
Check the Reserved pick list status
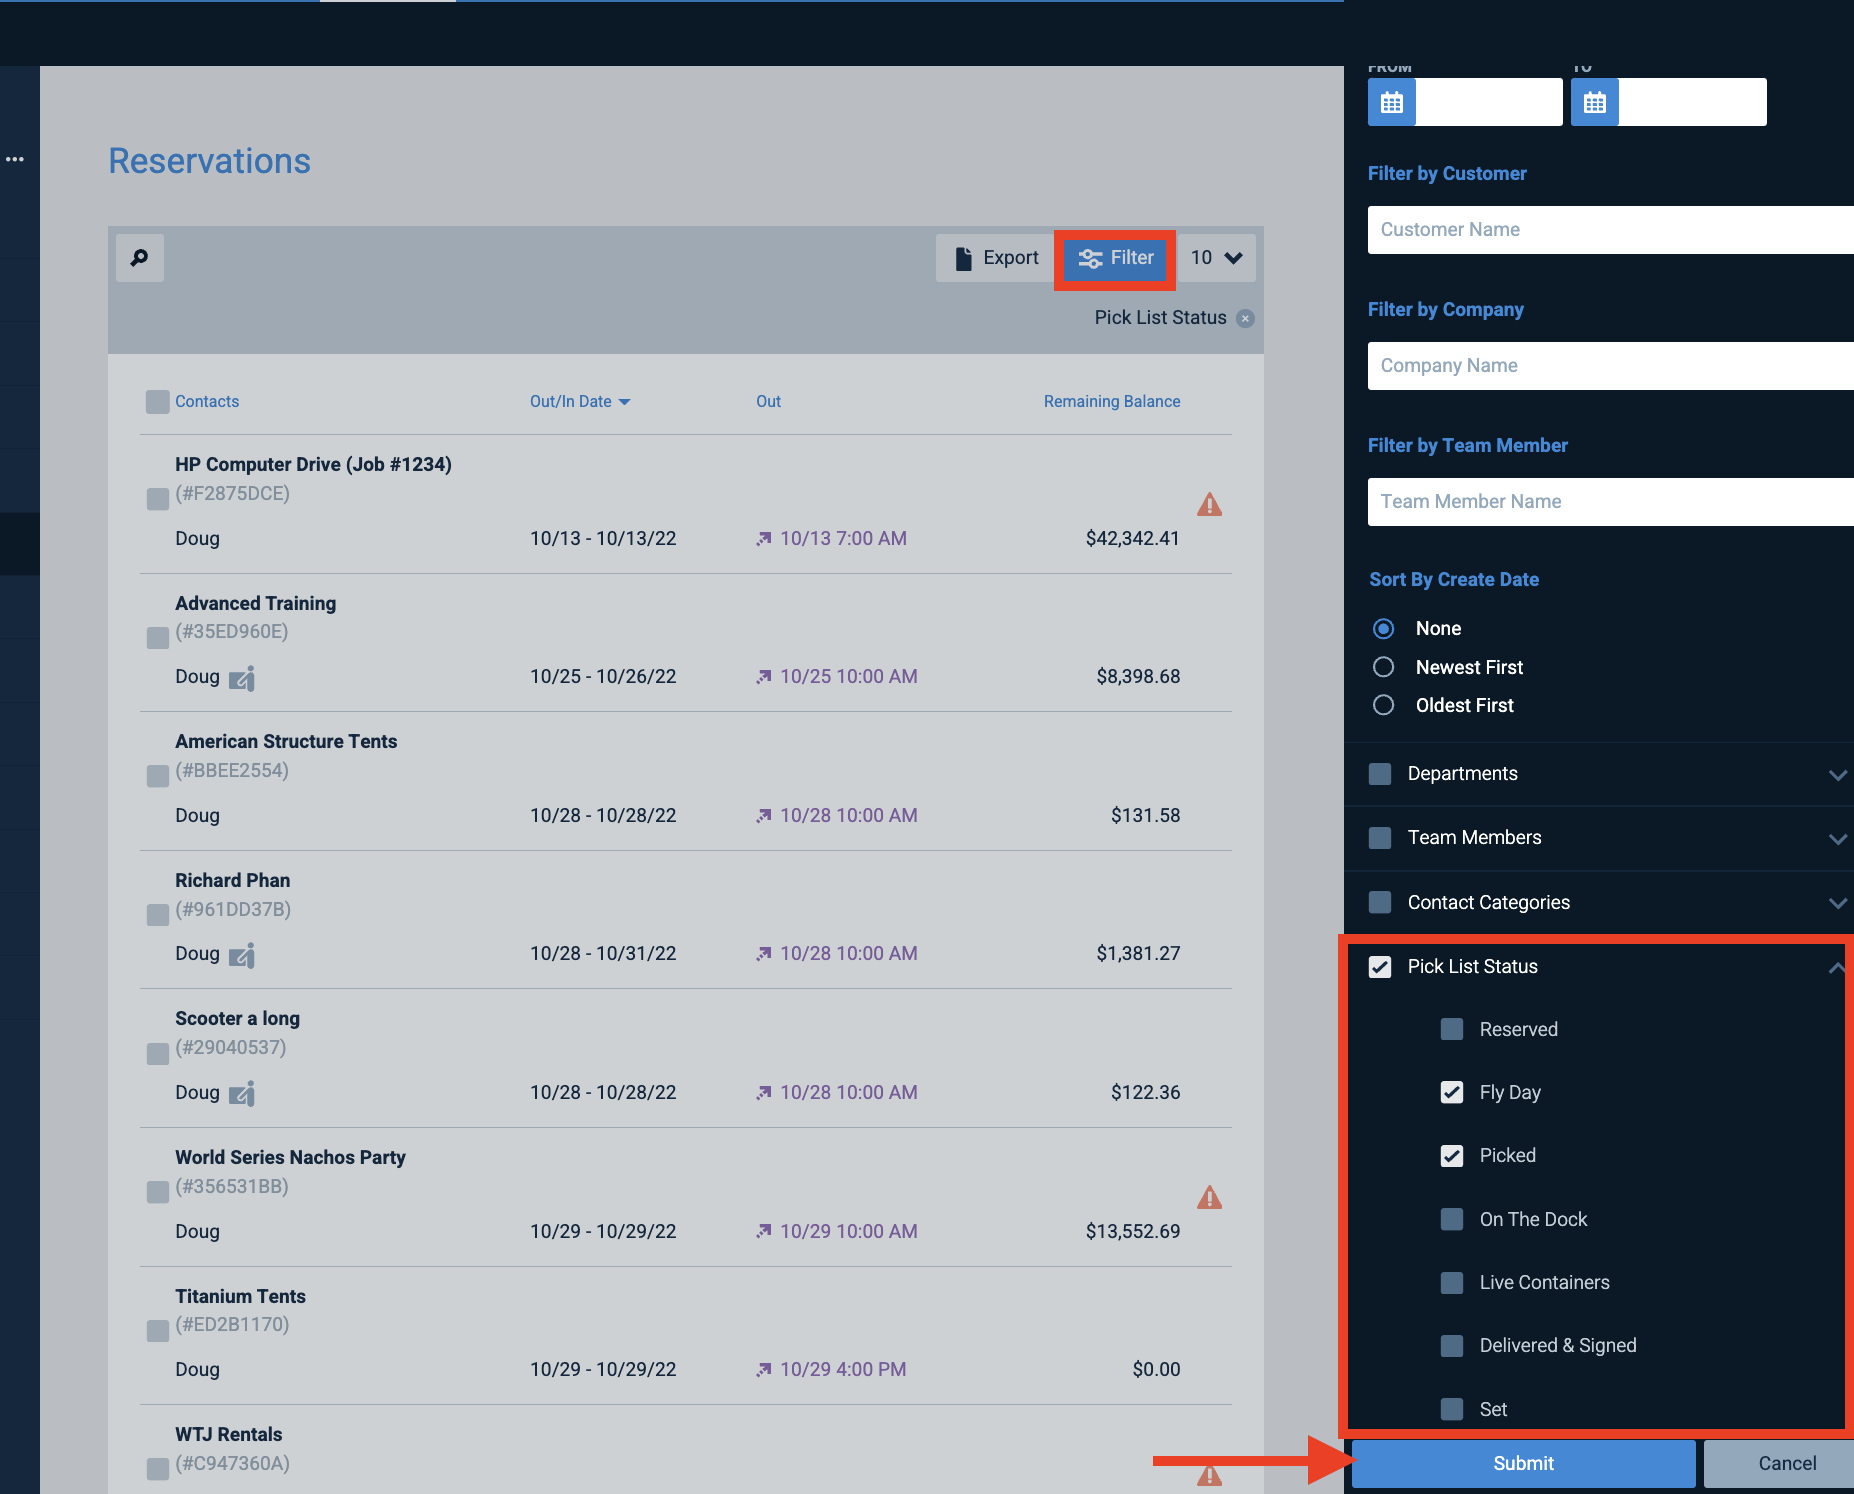(x=1452, y=1029)
